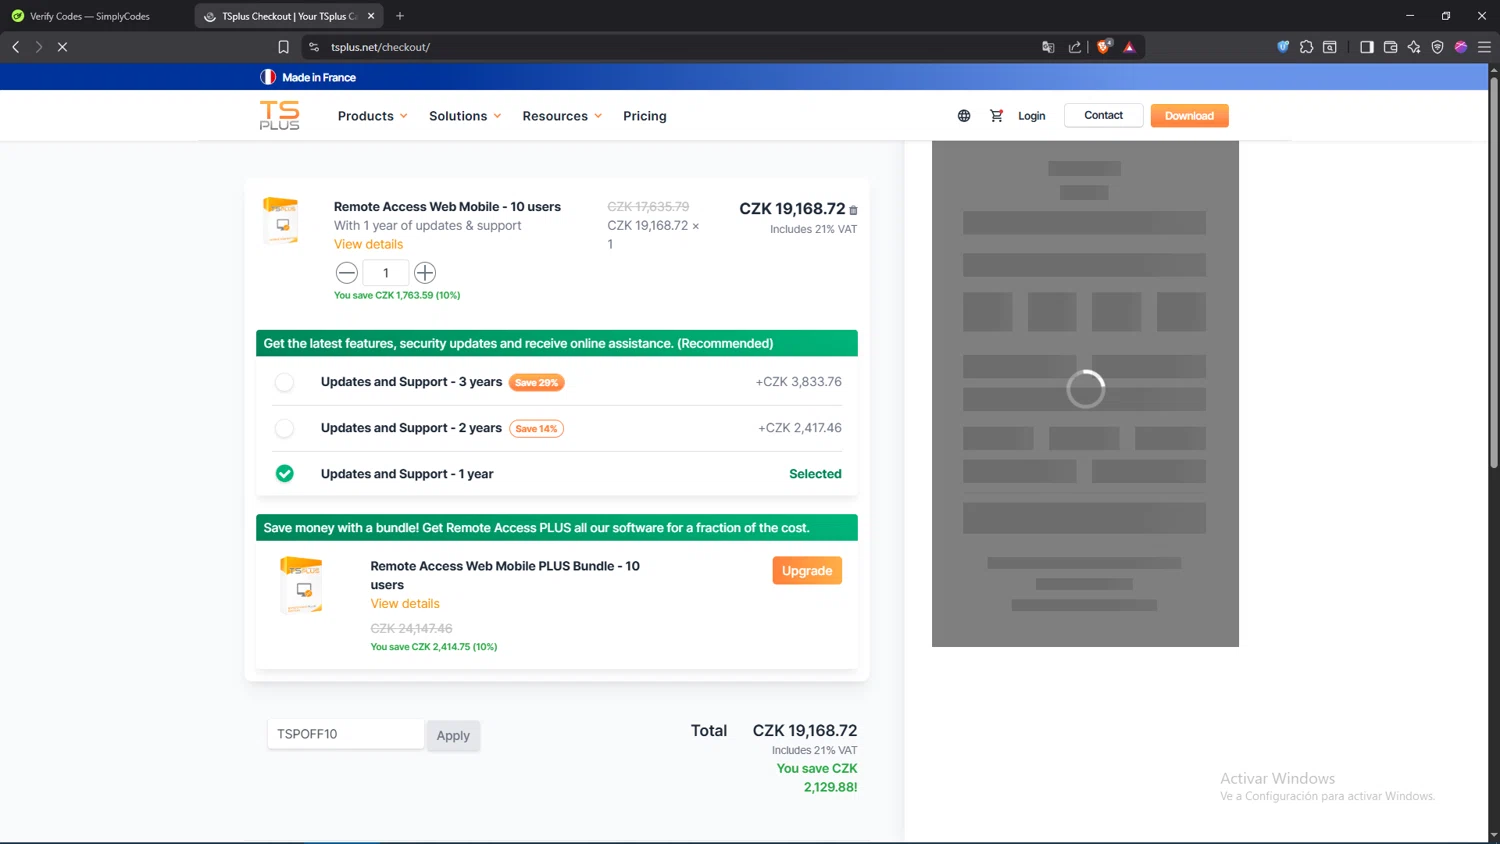Viewport: 1500px width, 844px height.
Task: Apply the TSPOFF10 coupon code
Action: 453,735
